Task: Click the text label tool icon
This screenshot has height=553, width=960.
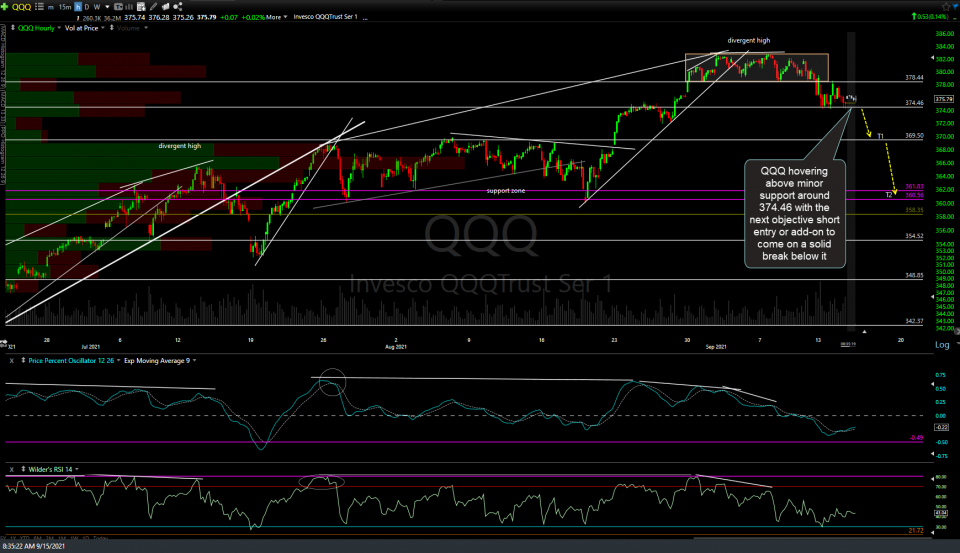Action: [x=118, y=7]
